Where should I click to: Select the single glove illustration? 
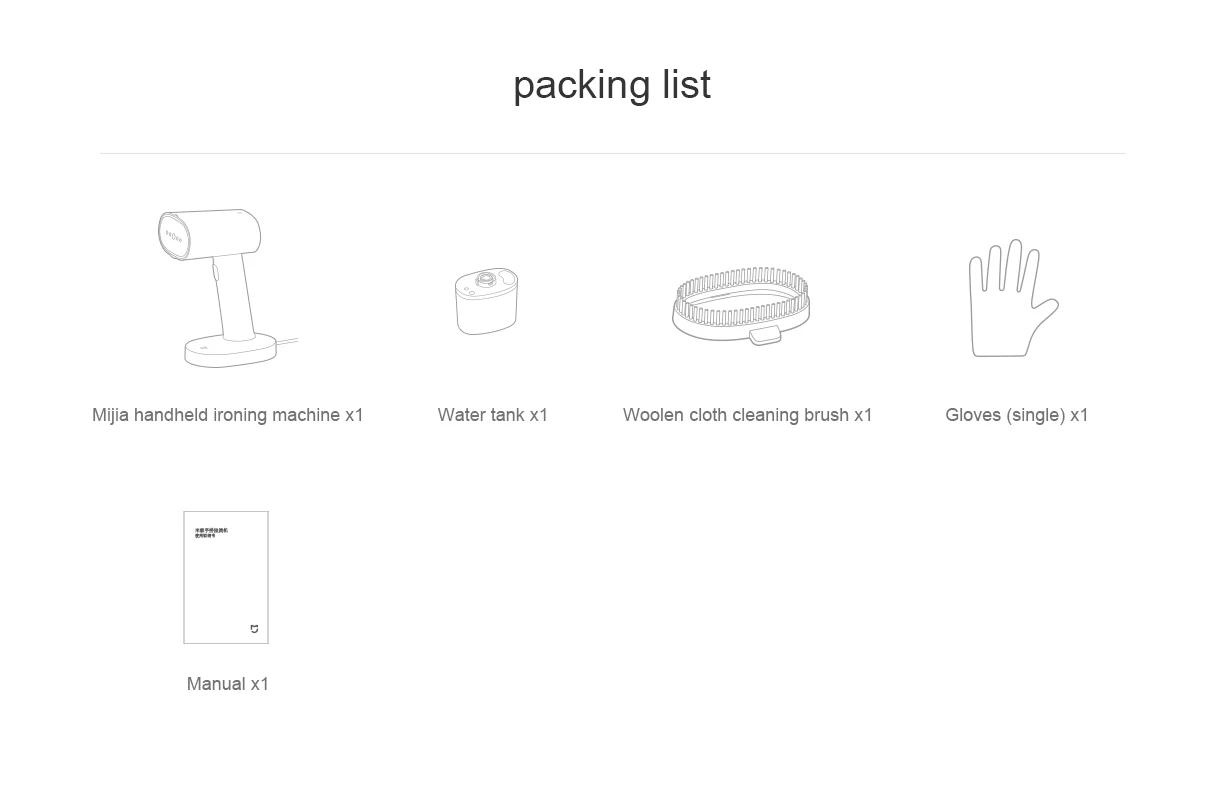(1013, 298)
